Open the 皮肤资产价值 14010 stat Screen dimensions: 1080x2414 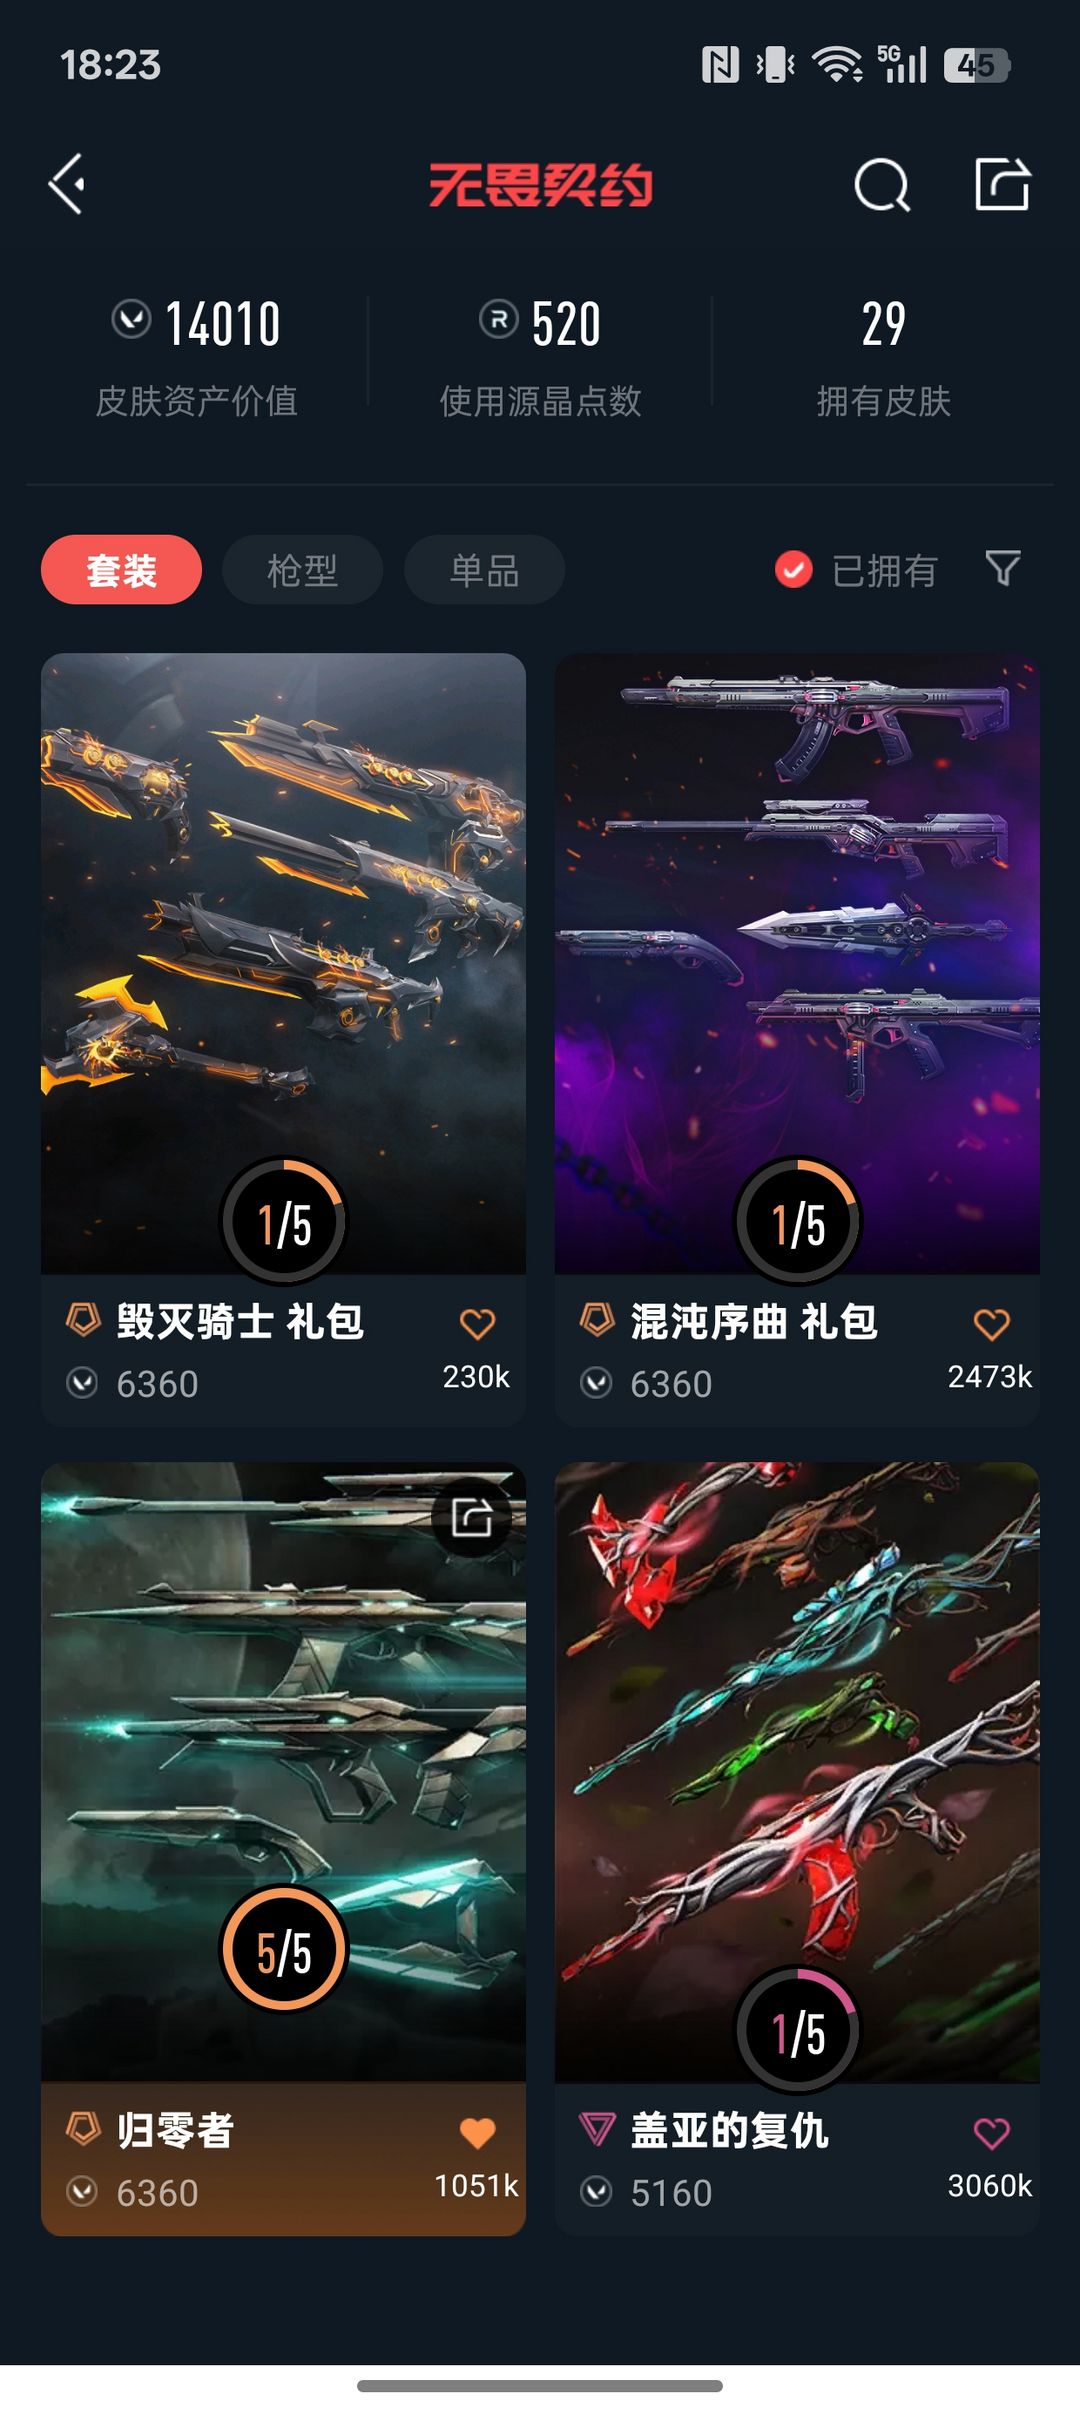(196, 357)
